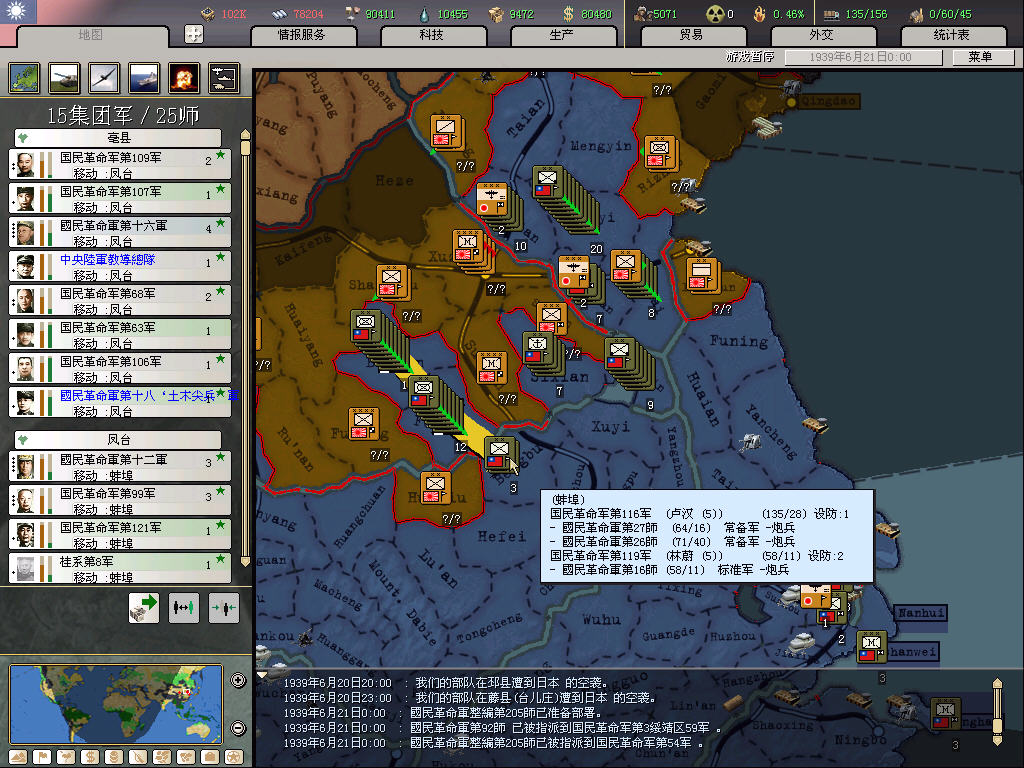The image size is (1024, 768).
Task: Select the naval units ship icon
Action: pyautogui.click(x=143, y=77)
